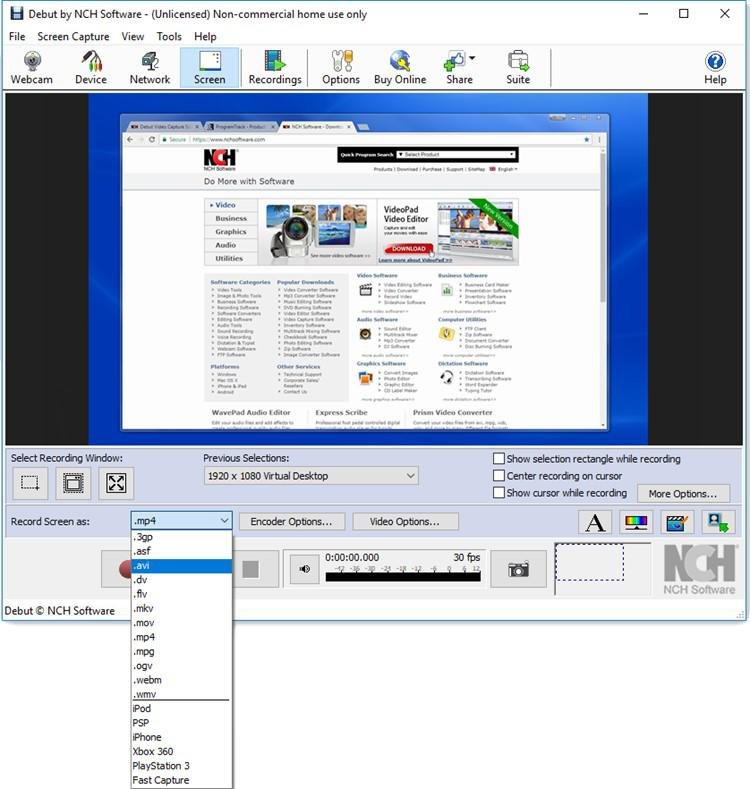Choose .webm in the format list
This screenshot has height=789, width=750.
(x=181, y=680)
